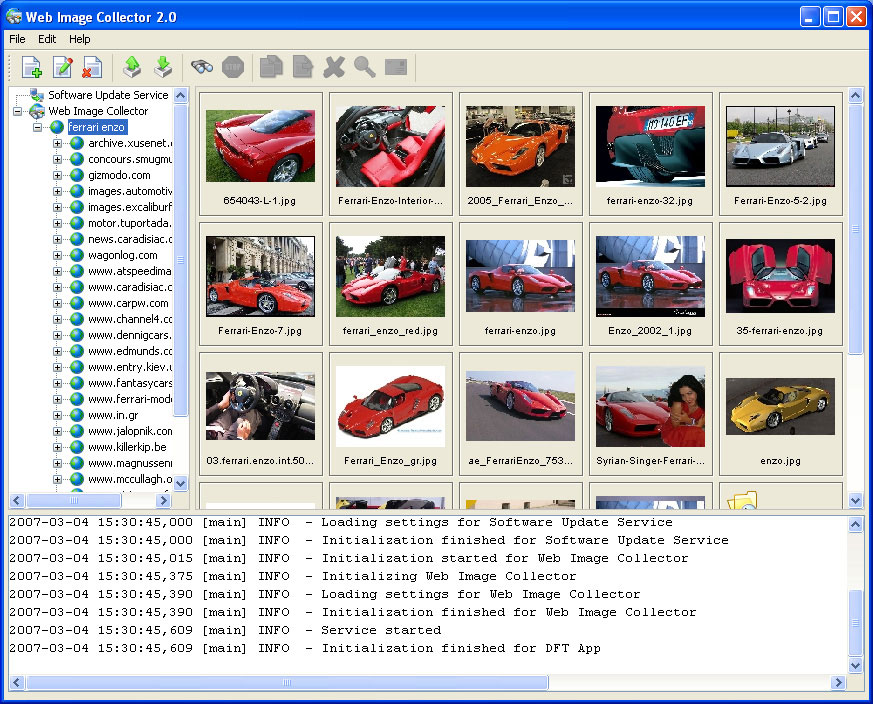Expand the wagonlog.com site node
Screen dimensions: 873x704
[x=58, y=256]
